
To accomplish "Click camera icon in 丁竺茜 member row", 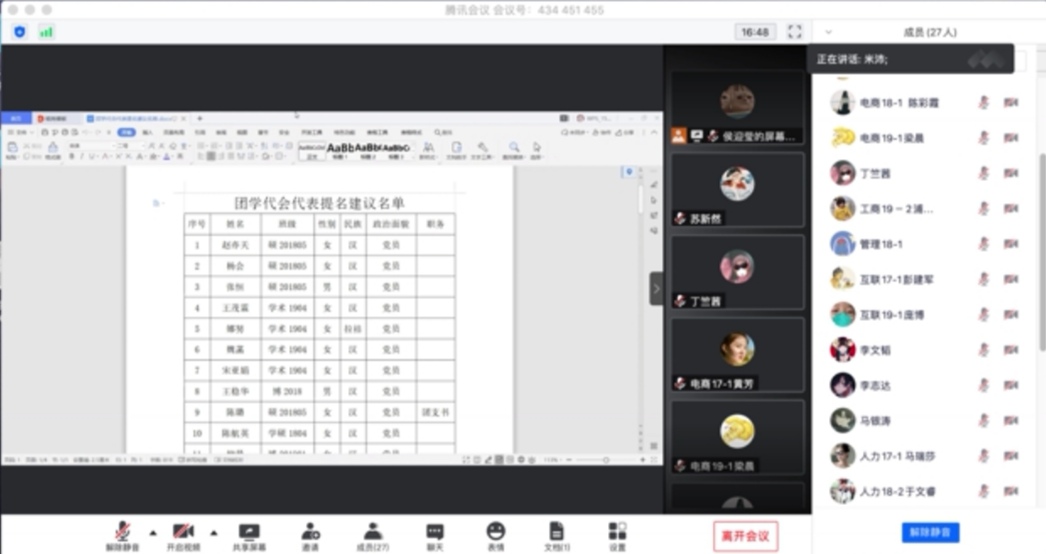I will click(1011, 174).
